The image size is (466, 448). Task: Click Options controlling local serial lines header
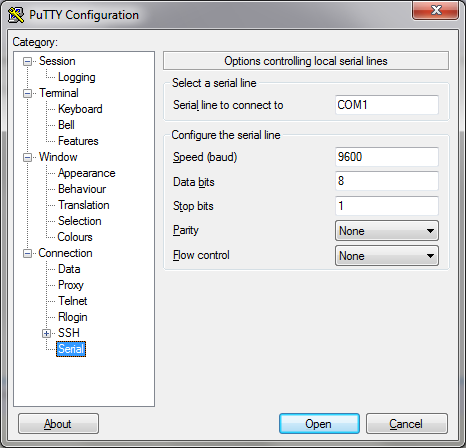click(306, 61)
